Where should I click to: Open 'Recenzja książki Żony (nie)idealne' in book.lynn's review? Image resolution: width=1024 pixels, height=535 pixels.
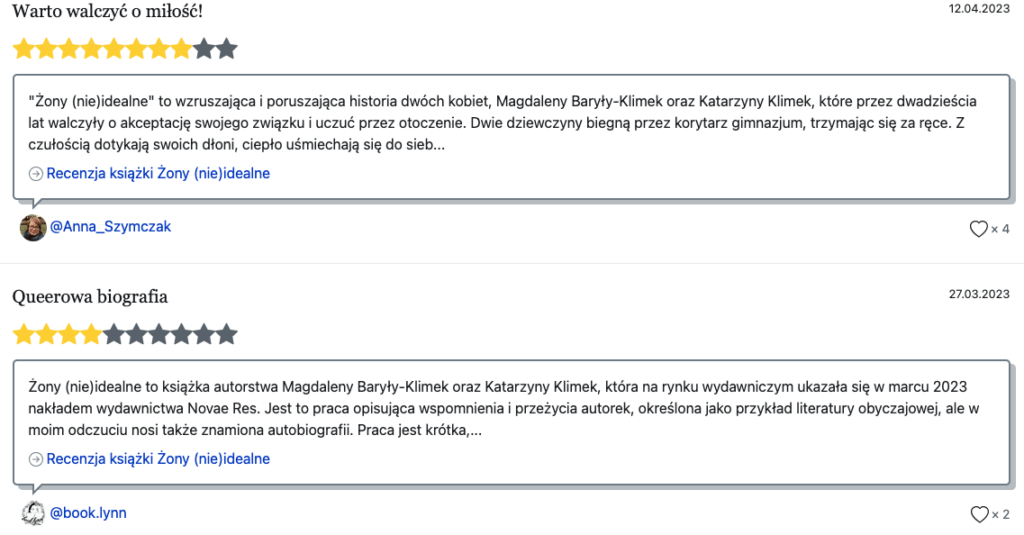click(x=158, y=460)
